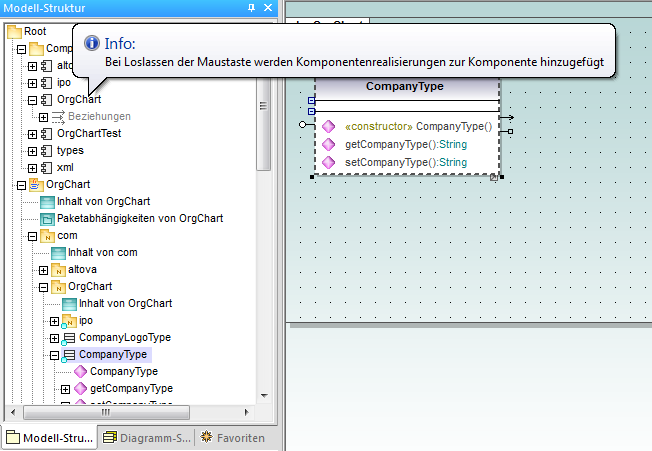Select the types component in tree
Viewport: 652px width, 451px height.
click(69, 150)
